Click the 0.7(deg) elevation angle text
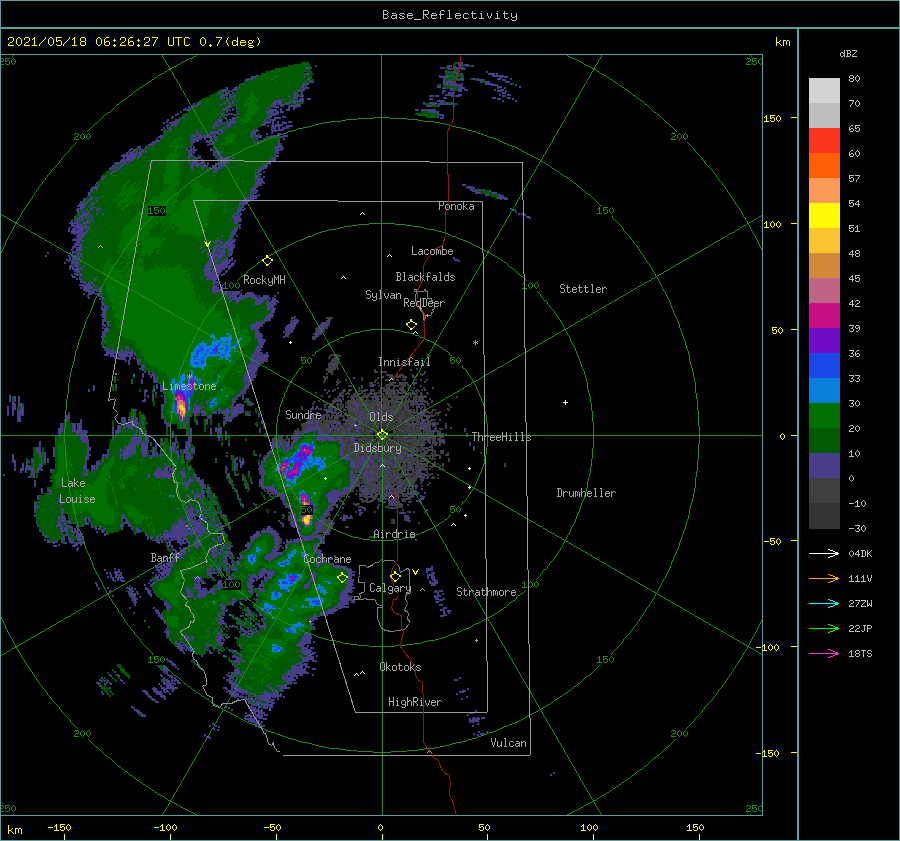Screen dimensions: 900x841 pyautogui.click(x=230, y=42)
